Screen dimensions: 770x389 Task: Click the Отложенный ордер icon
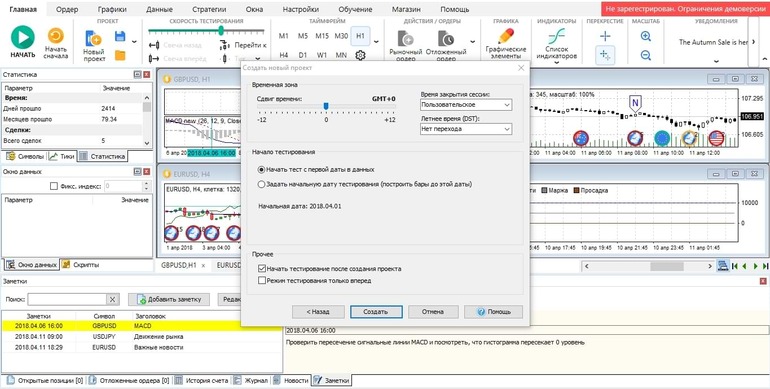coord(446,38)
